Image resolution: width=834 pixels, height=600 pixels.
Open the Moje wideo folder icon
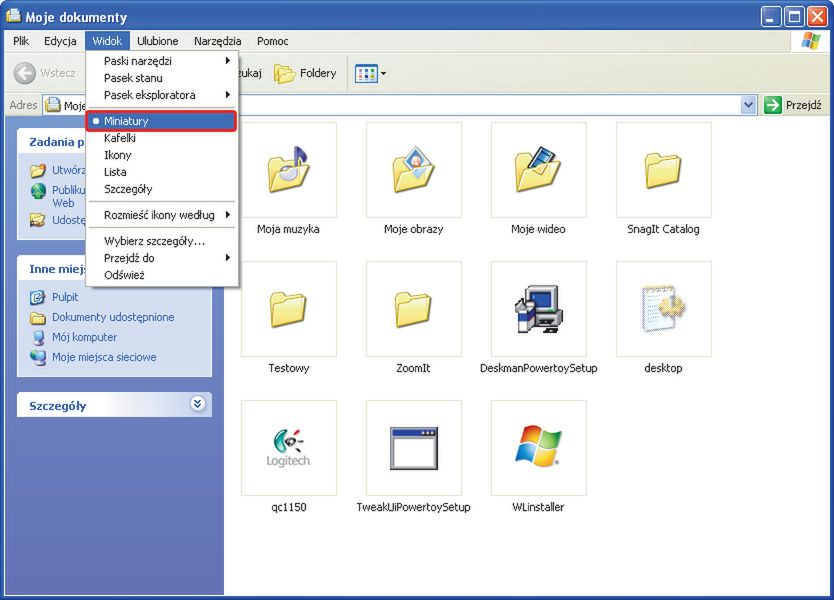538,170
